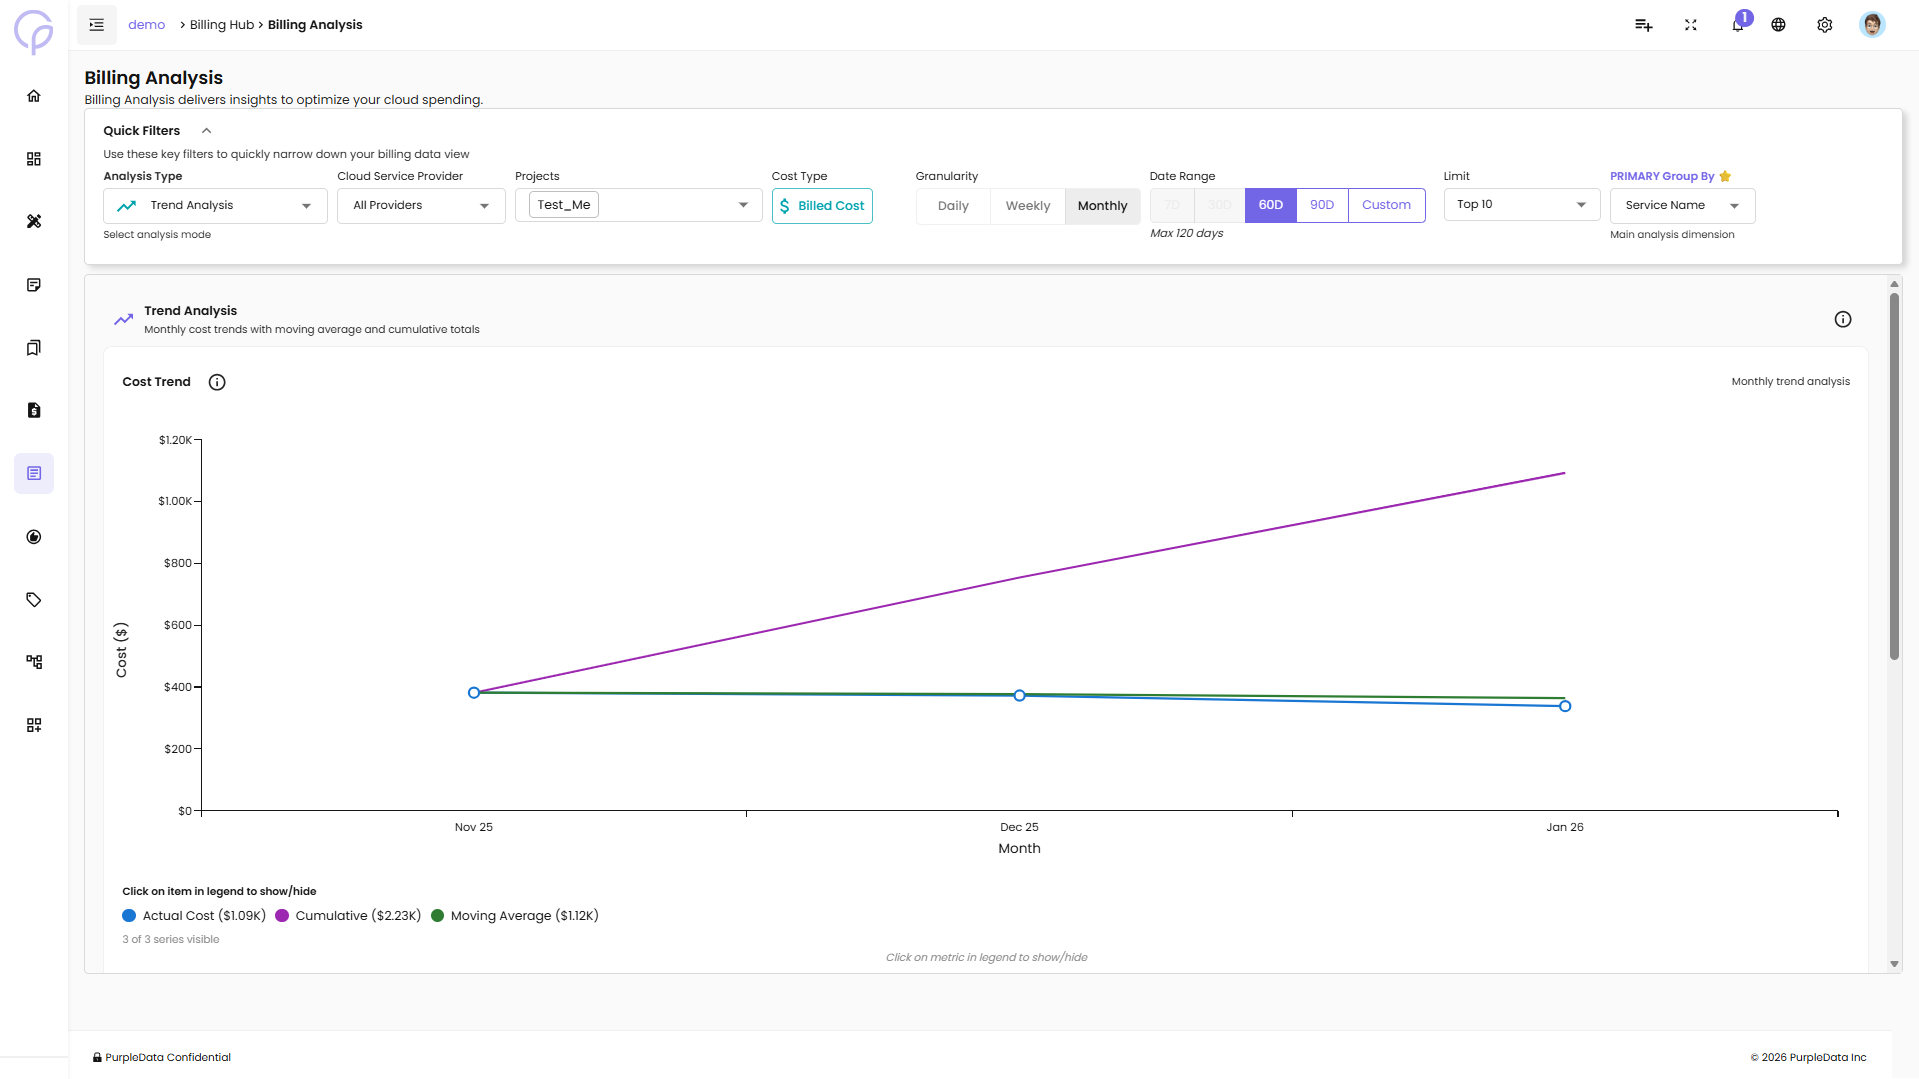Open the Limit Top 10 dropdown
This screenshot has width=1919, height=1079.
tap(1520, 205)
